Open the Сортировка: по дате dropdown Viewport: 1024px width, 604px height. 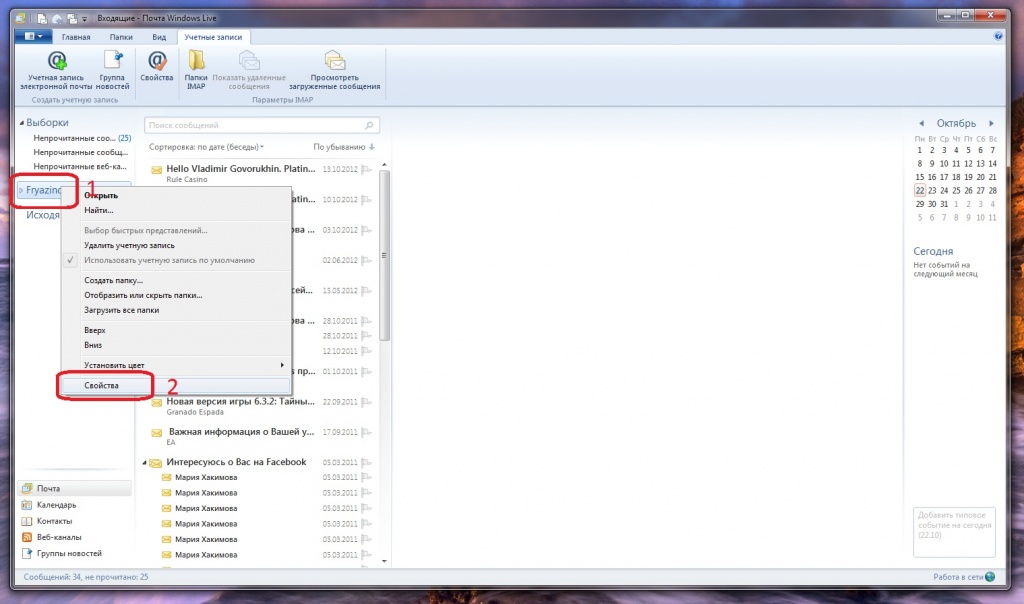(207, 147)
